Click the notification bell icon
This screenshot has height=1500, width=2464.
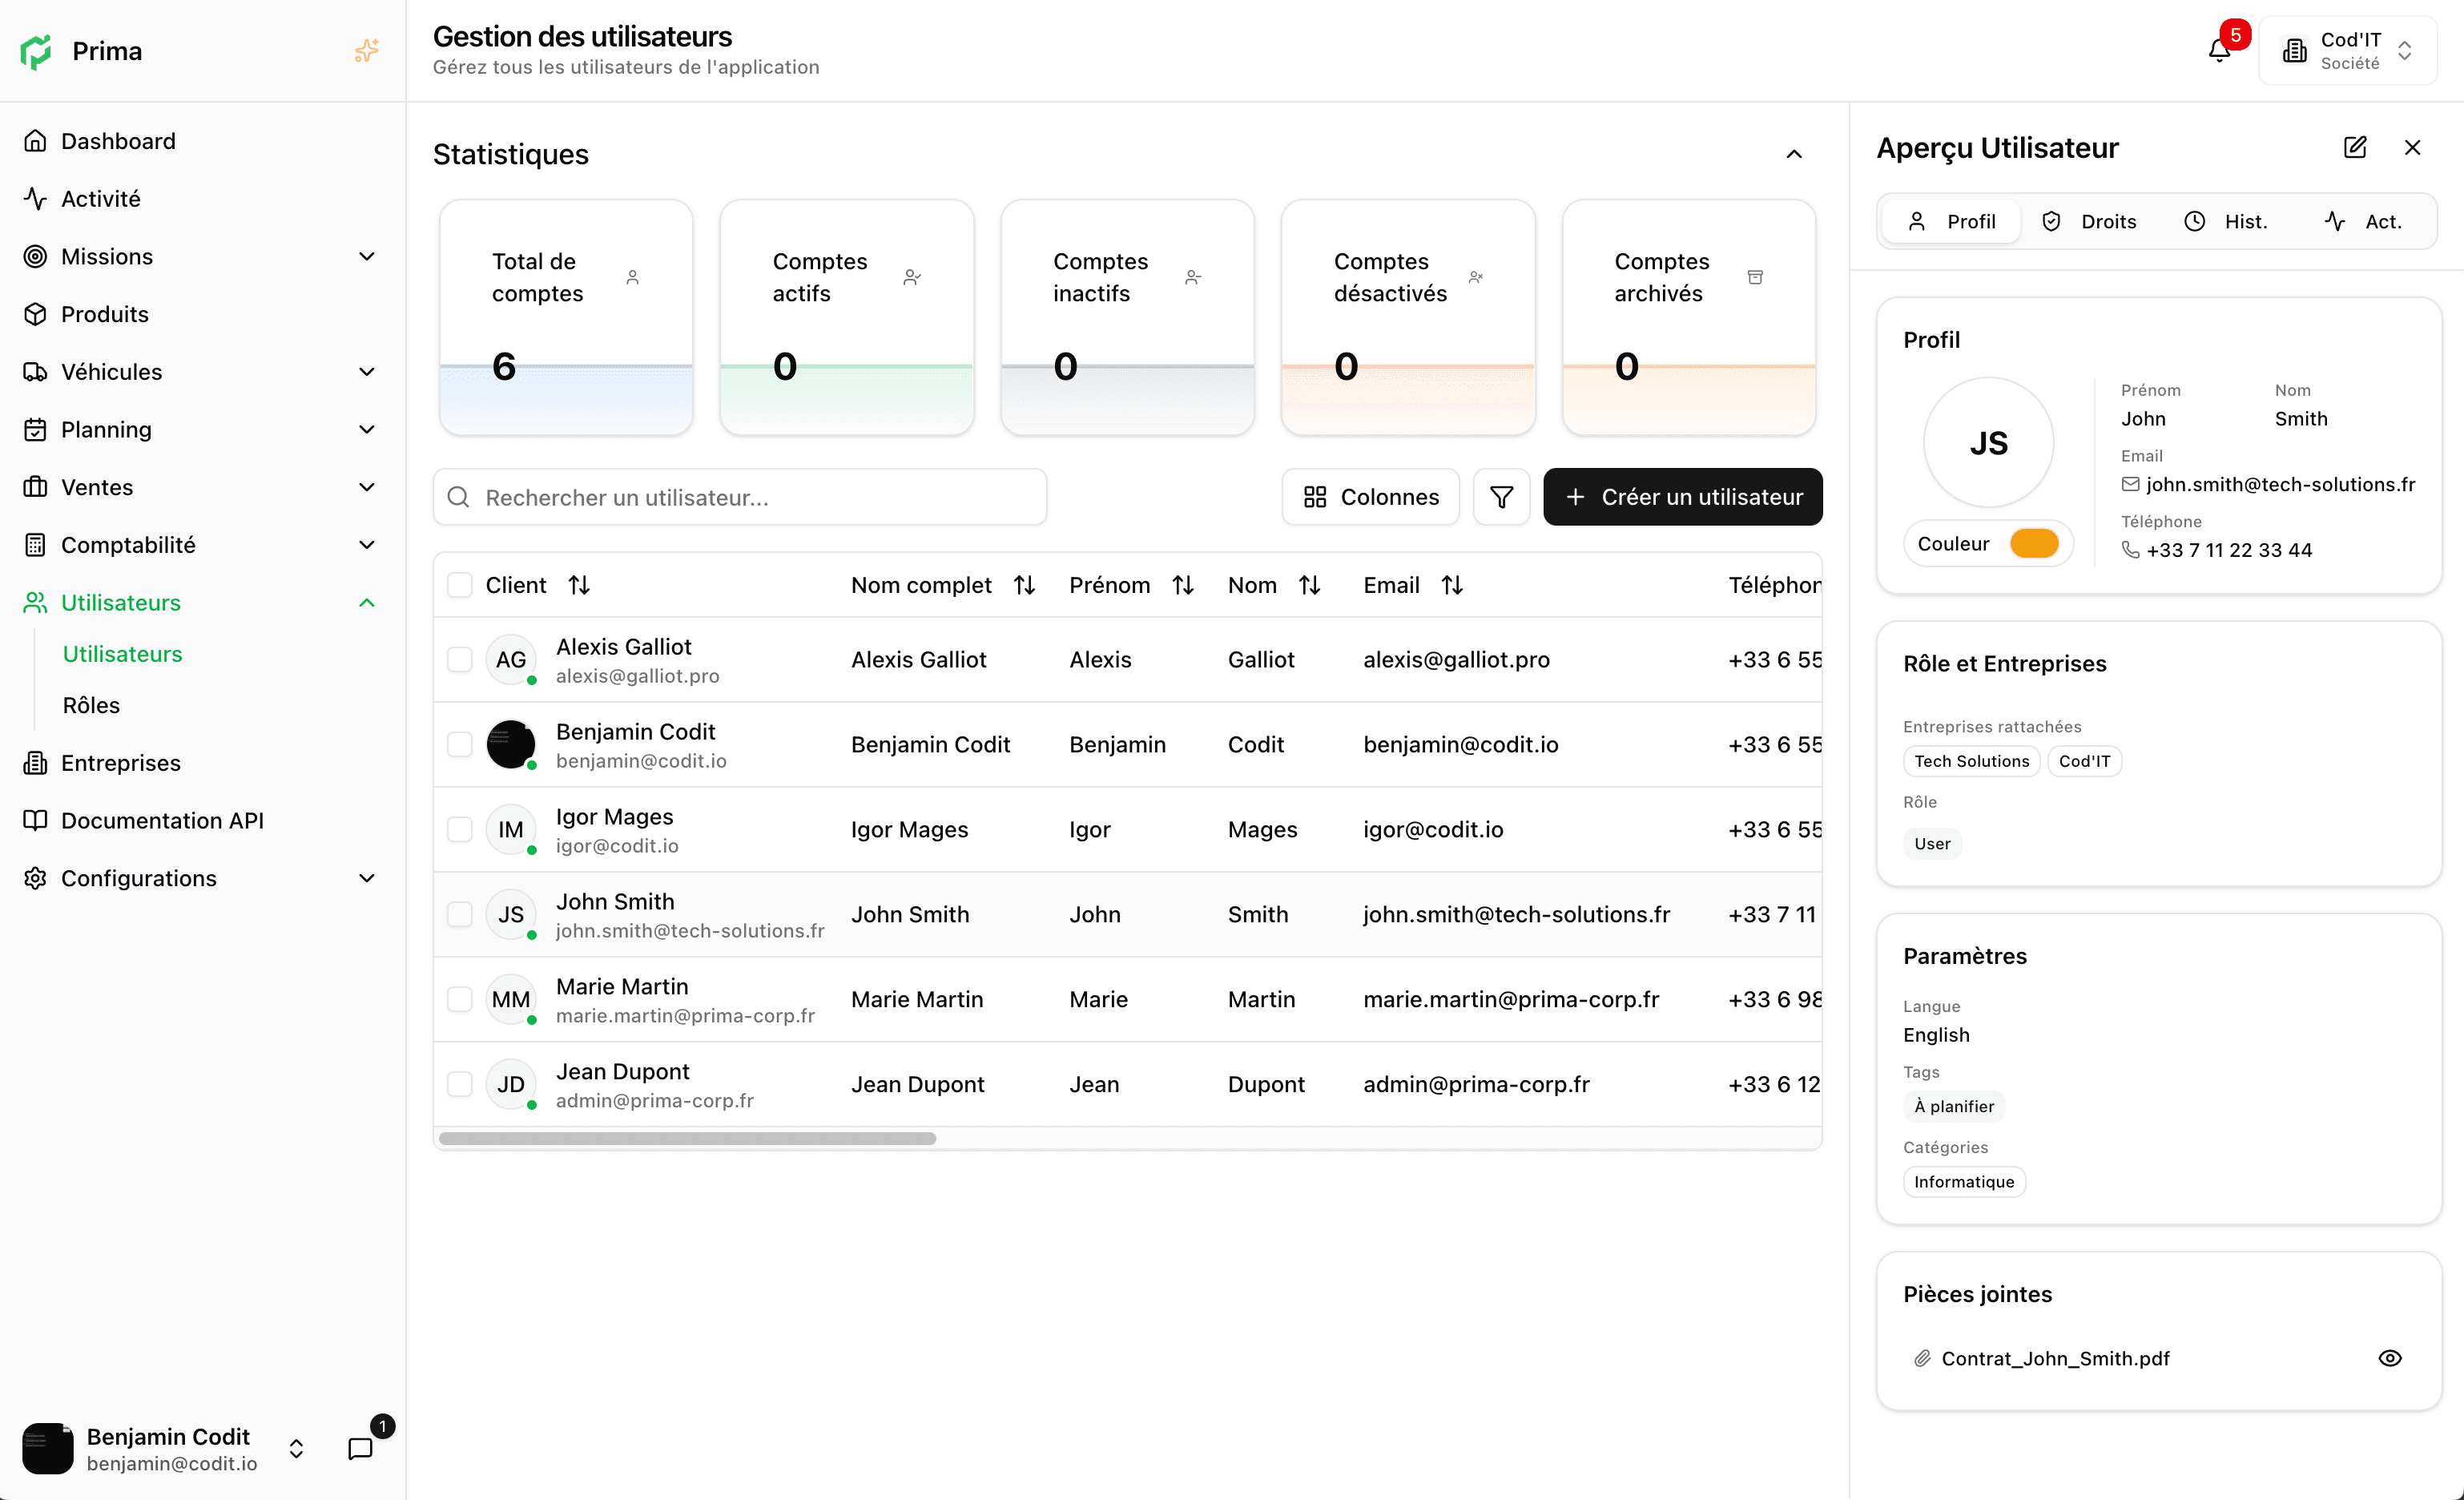[2218, 50]
